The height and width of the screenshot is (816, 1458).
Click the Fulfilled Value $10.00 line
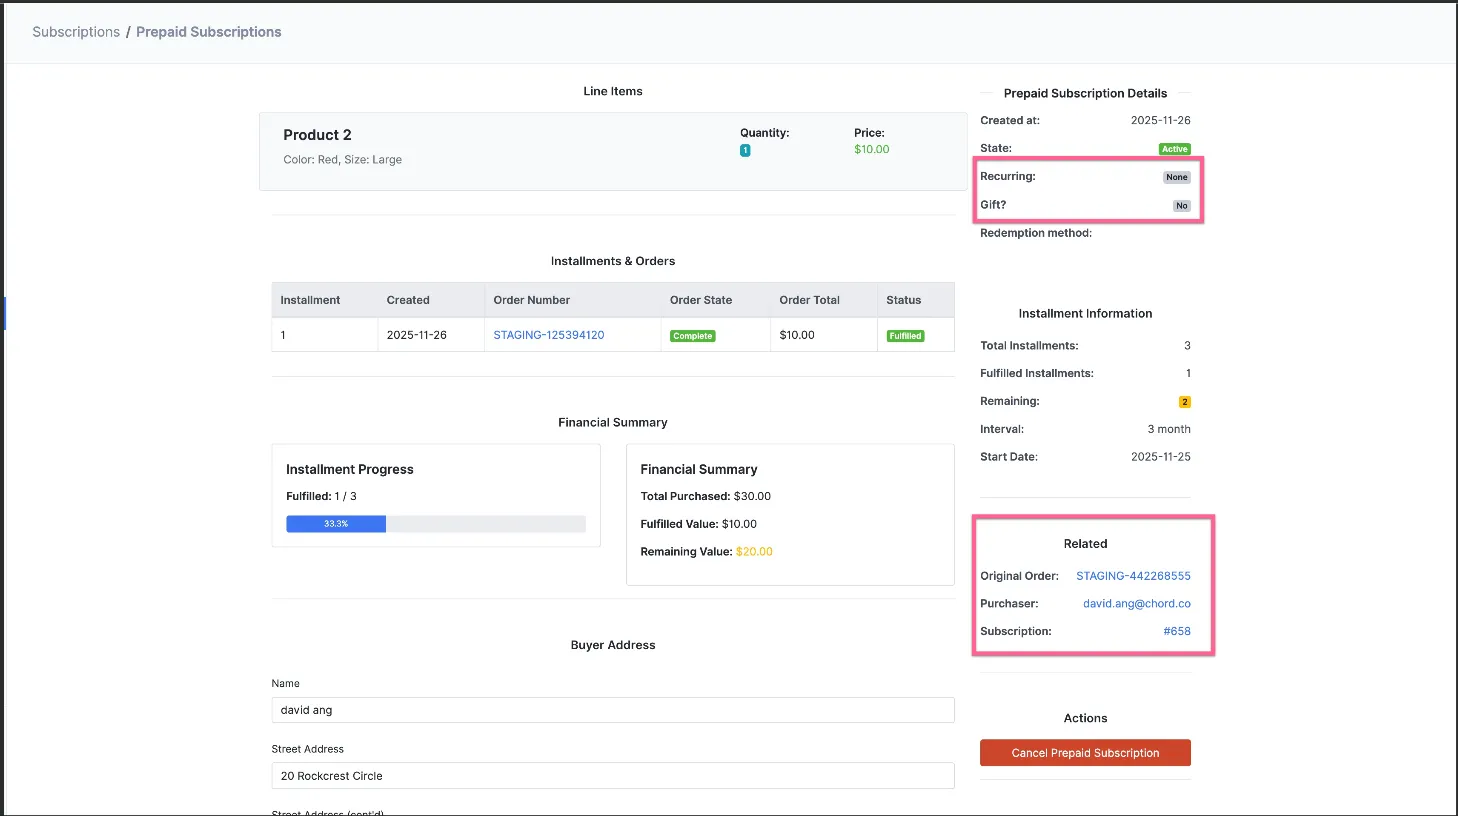point(699,524)
